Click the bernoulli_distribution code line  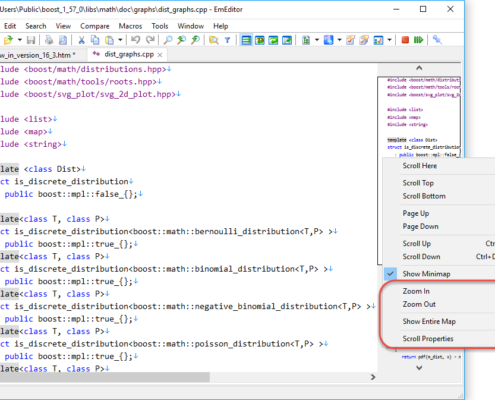(169, 232)
